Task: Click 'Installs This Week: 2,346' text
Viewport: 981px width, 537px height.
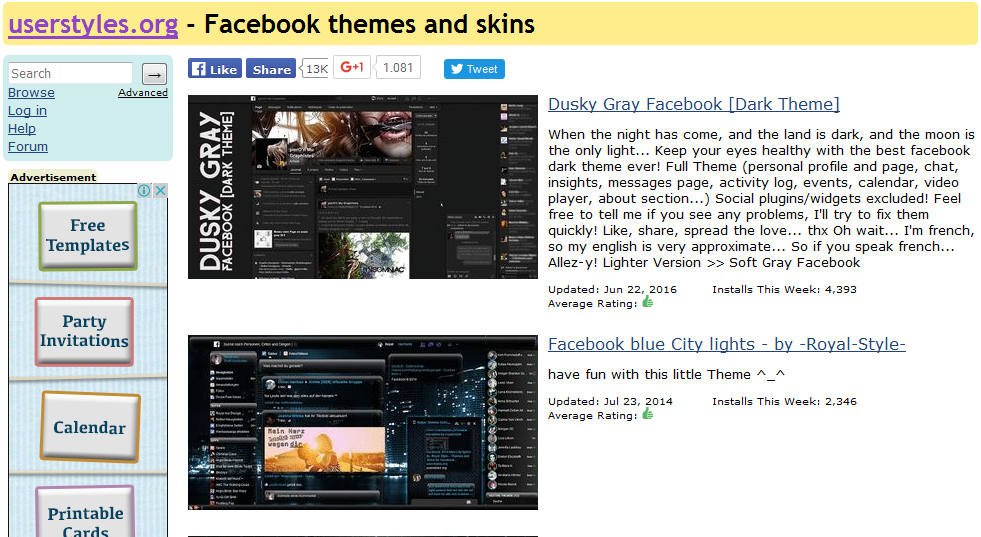Action: (x=785, y=401)
